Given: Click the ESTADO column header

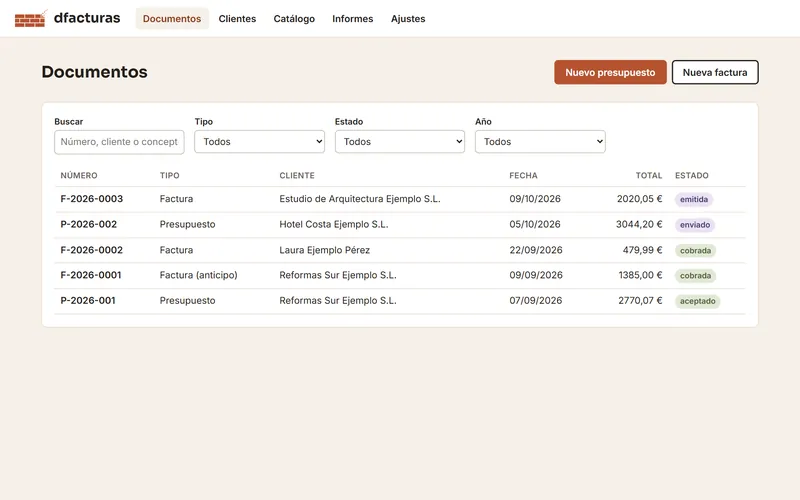Looking at the screenshot, I should [x=692, y=176].
